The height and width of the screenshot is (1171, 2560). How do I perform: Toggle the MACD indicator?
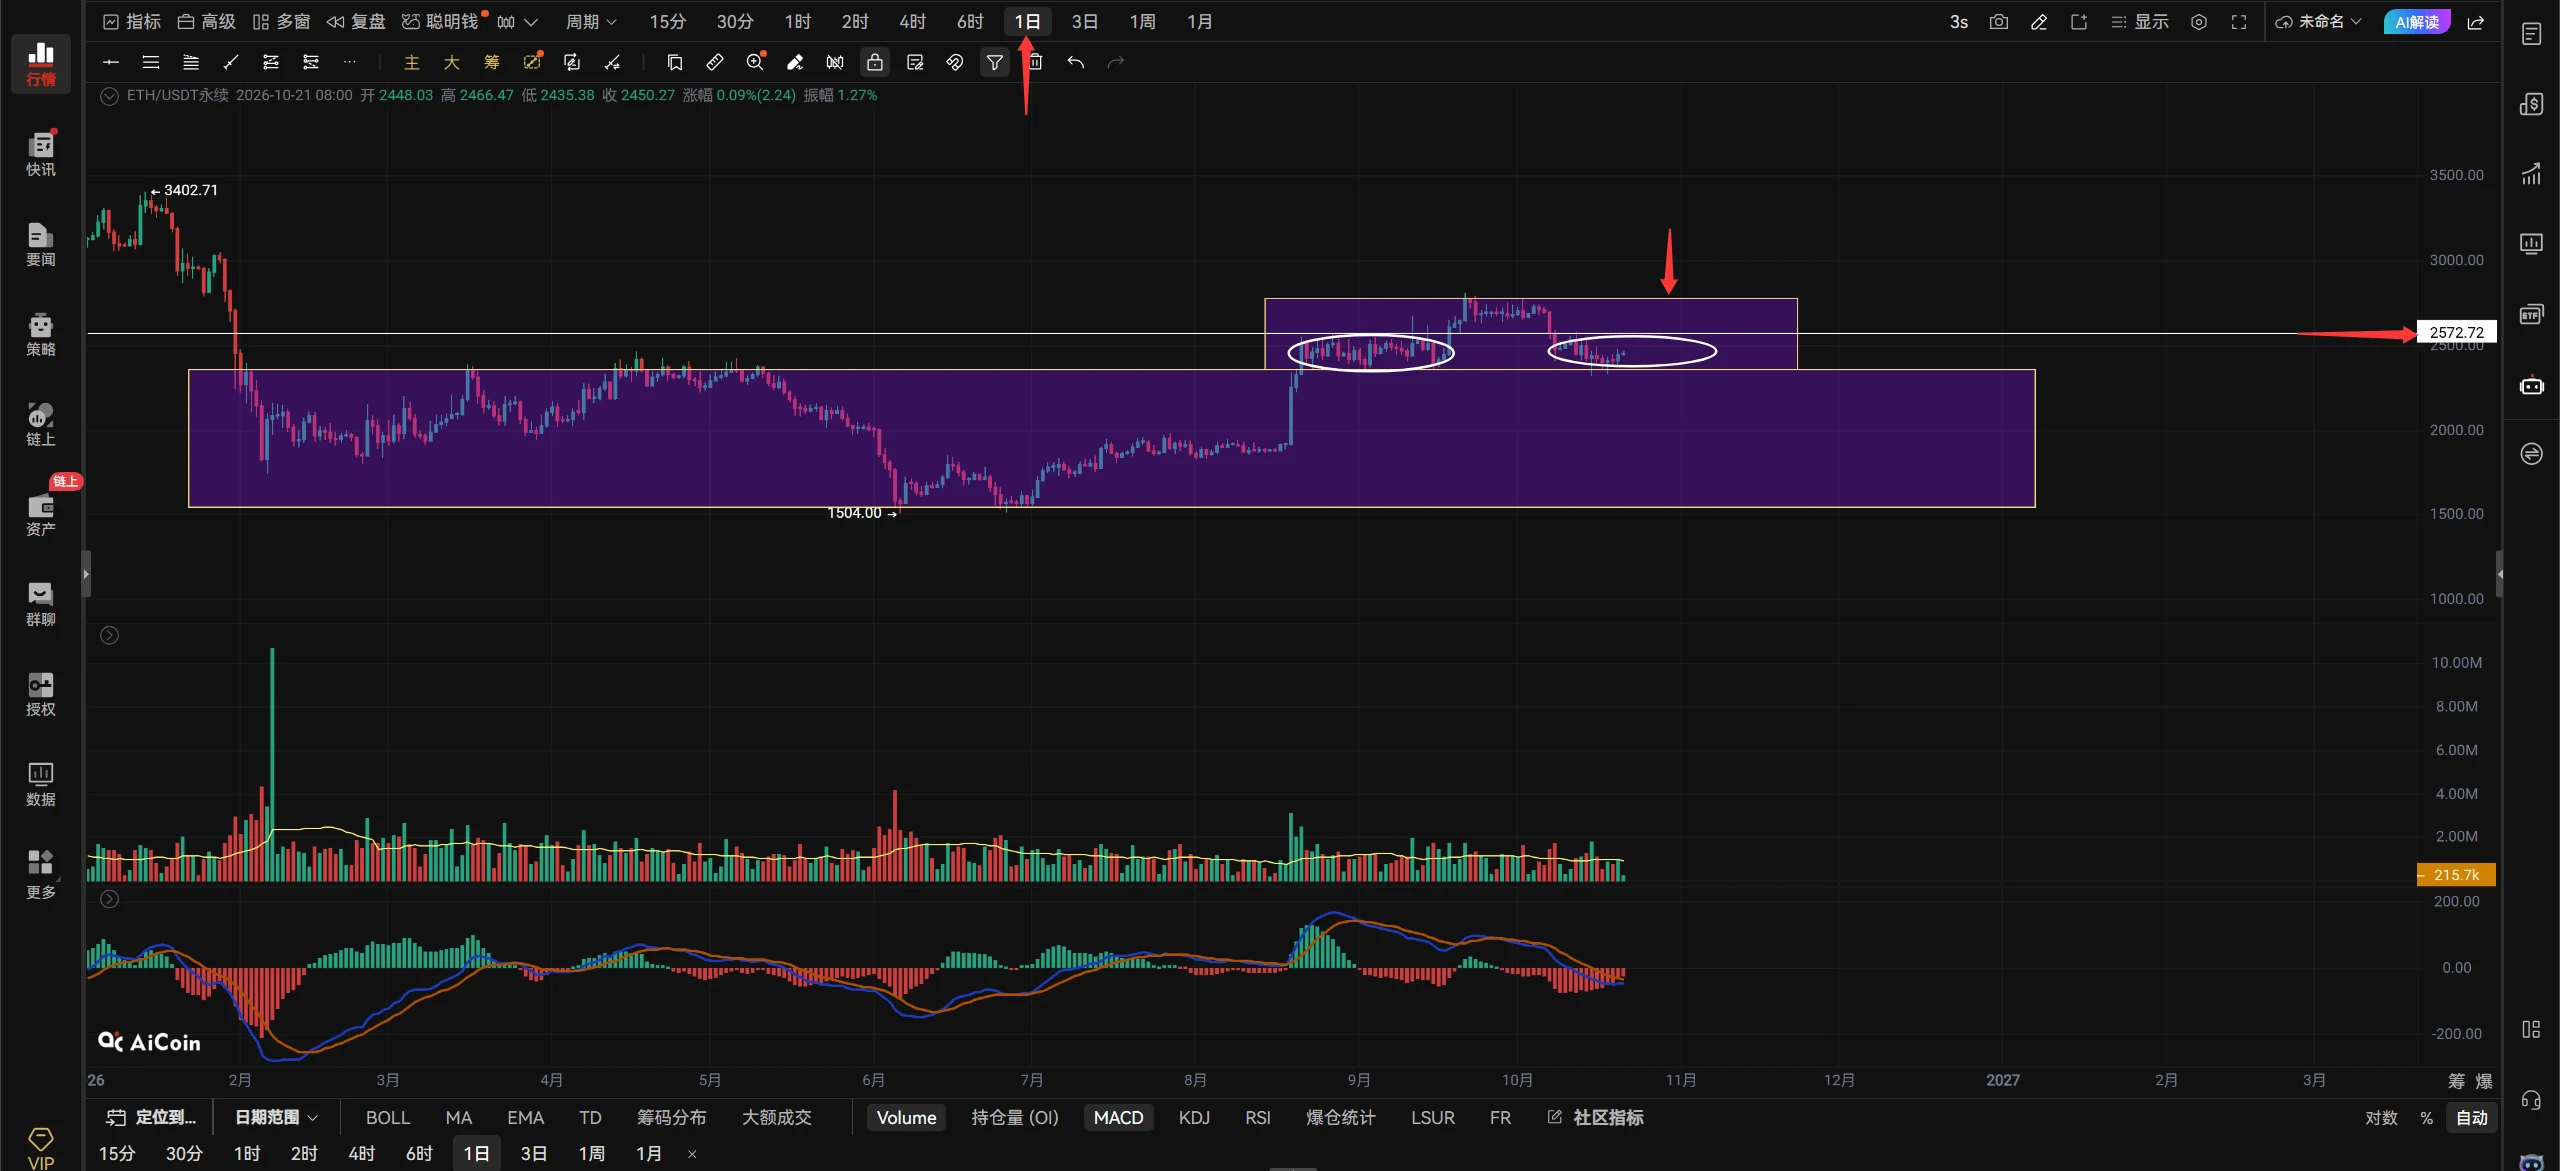point(1118,1117)
